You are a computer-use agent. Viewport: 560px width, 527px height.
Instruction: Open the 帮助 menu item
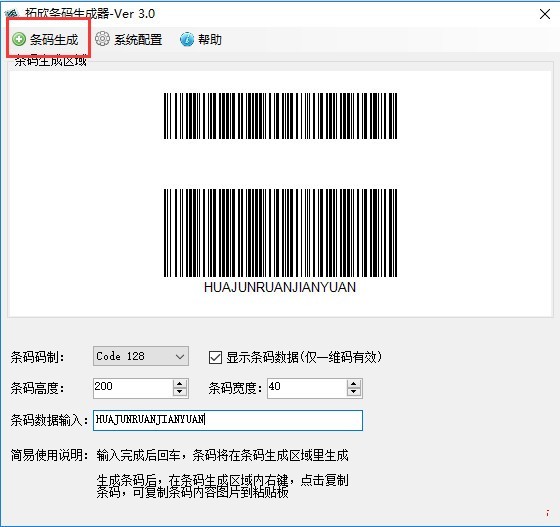coord(210,39)
